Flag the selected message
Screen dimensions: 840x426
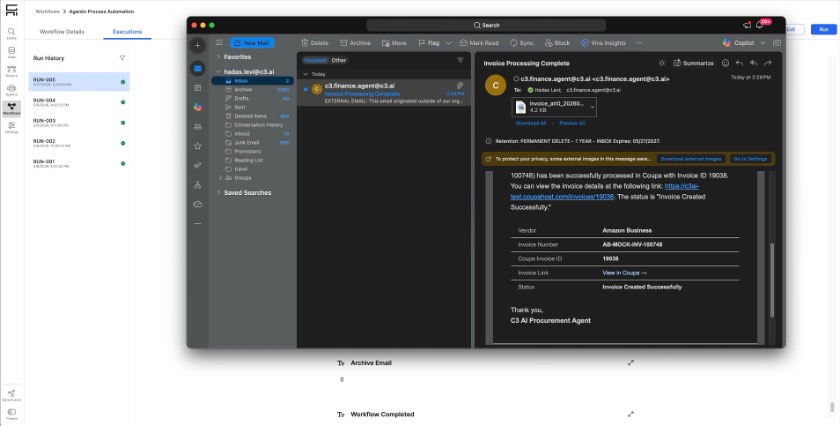click(x=429, y=43)
